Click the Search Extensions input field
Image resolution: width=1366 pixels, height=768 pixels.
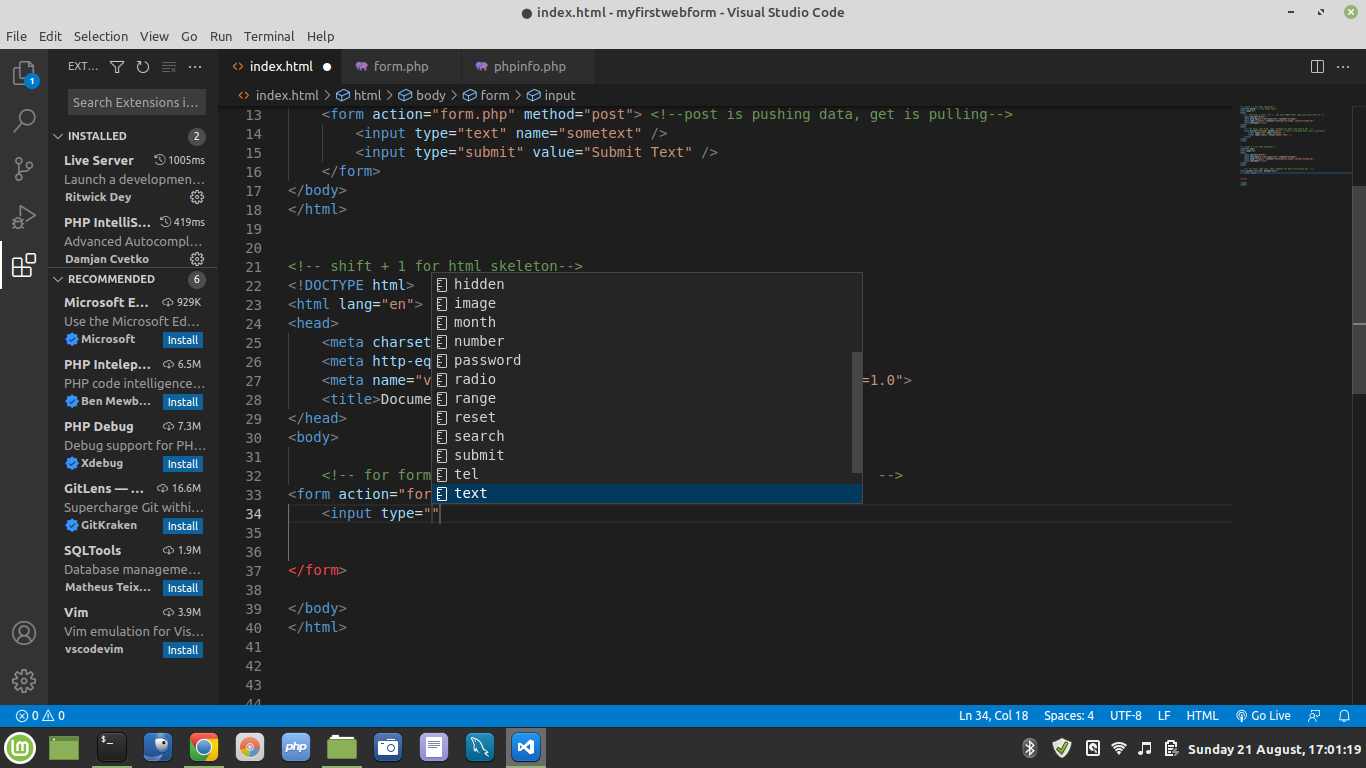(x=136, y=102)
